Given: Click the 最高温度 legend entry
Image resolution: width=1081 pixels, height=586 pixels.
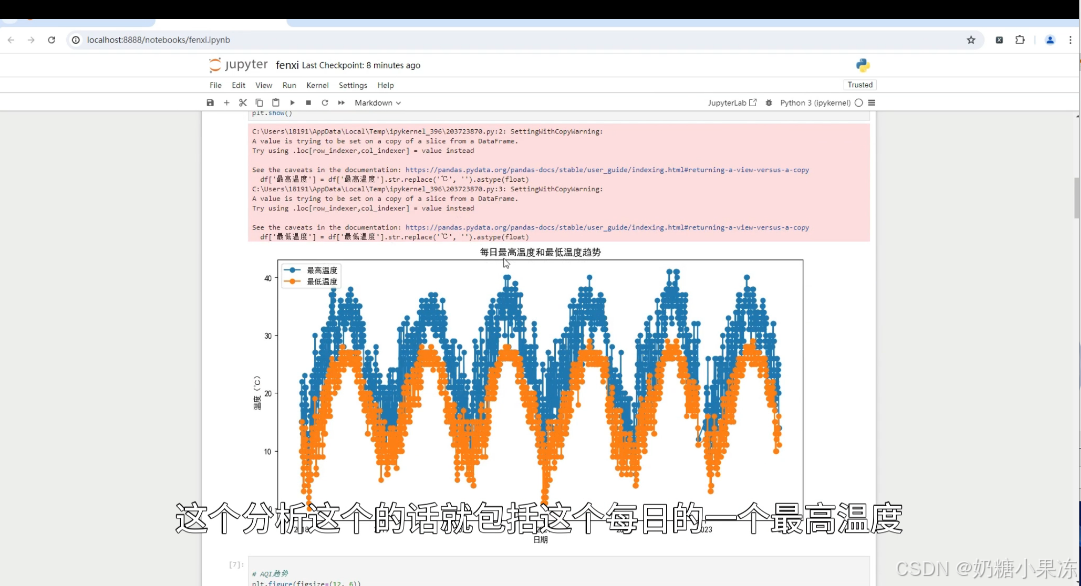Looking at the screenshot, I should point(312,270).
